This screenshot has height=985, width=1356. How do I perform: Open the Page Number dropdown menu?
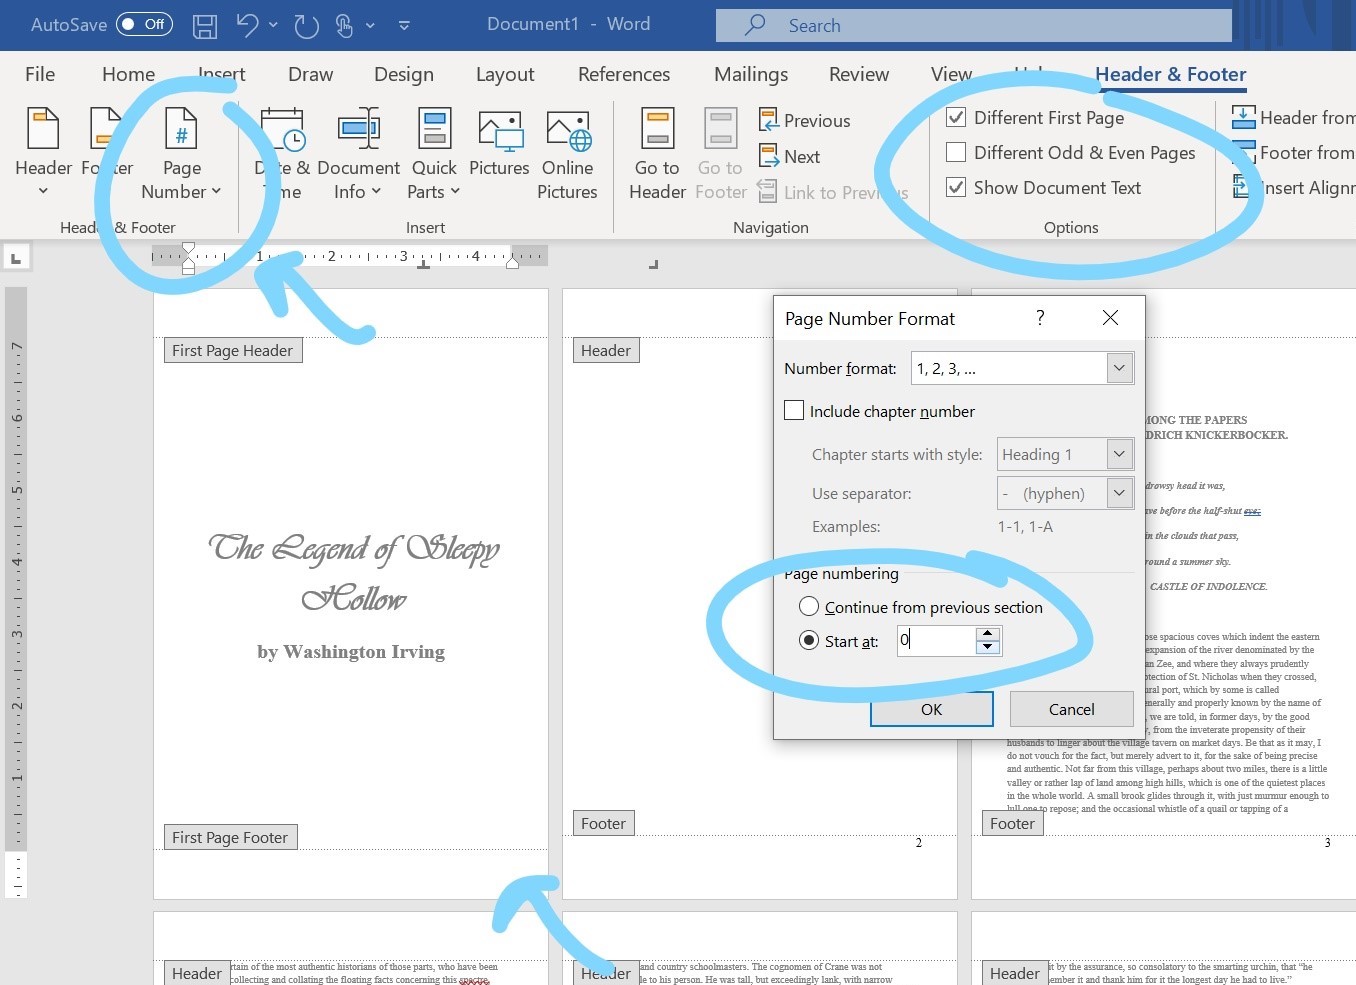click(x=181, y=155)
